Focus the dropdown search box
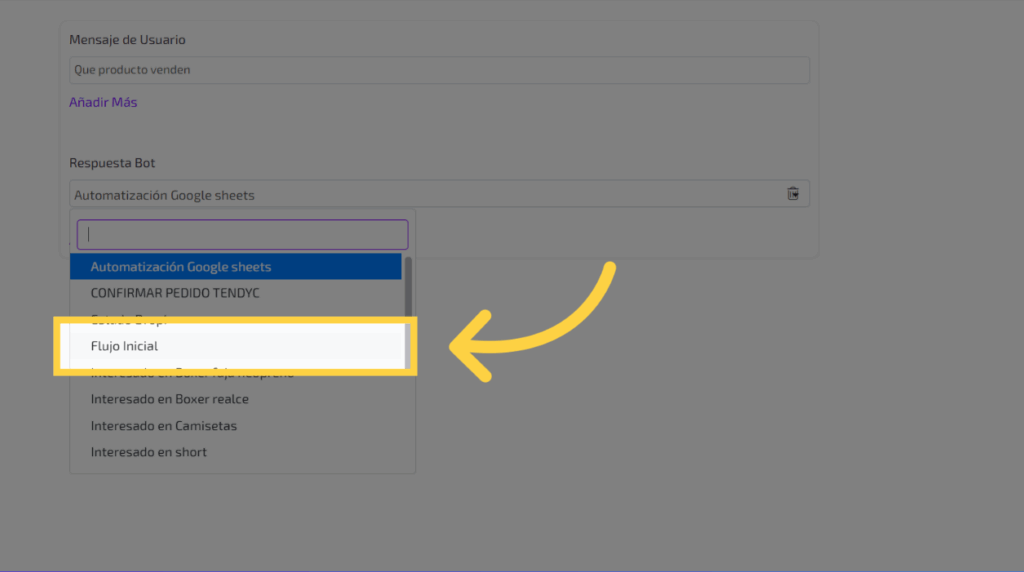Image resolution: width=1024 pixels, height=572 pixels. [243, 234]
